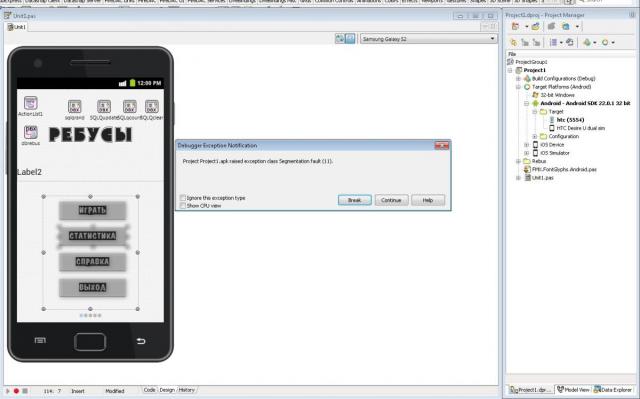
Task: Click the second view toggle icon beside device dropdown
Action: pos(350,39)
